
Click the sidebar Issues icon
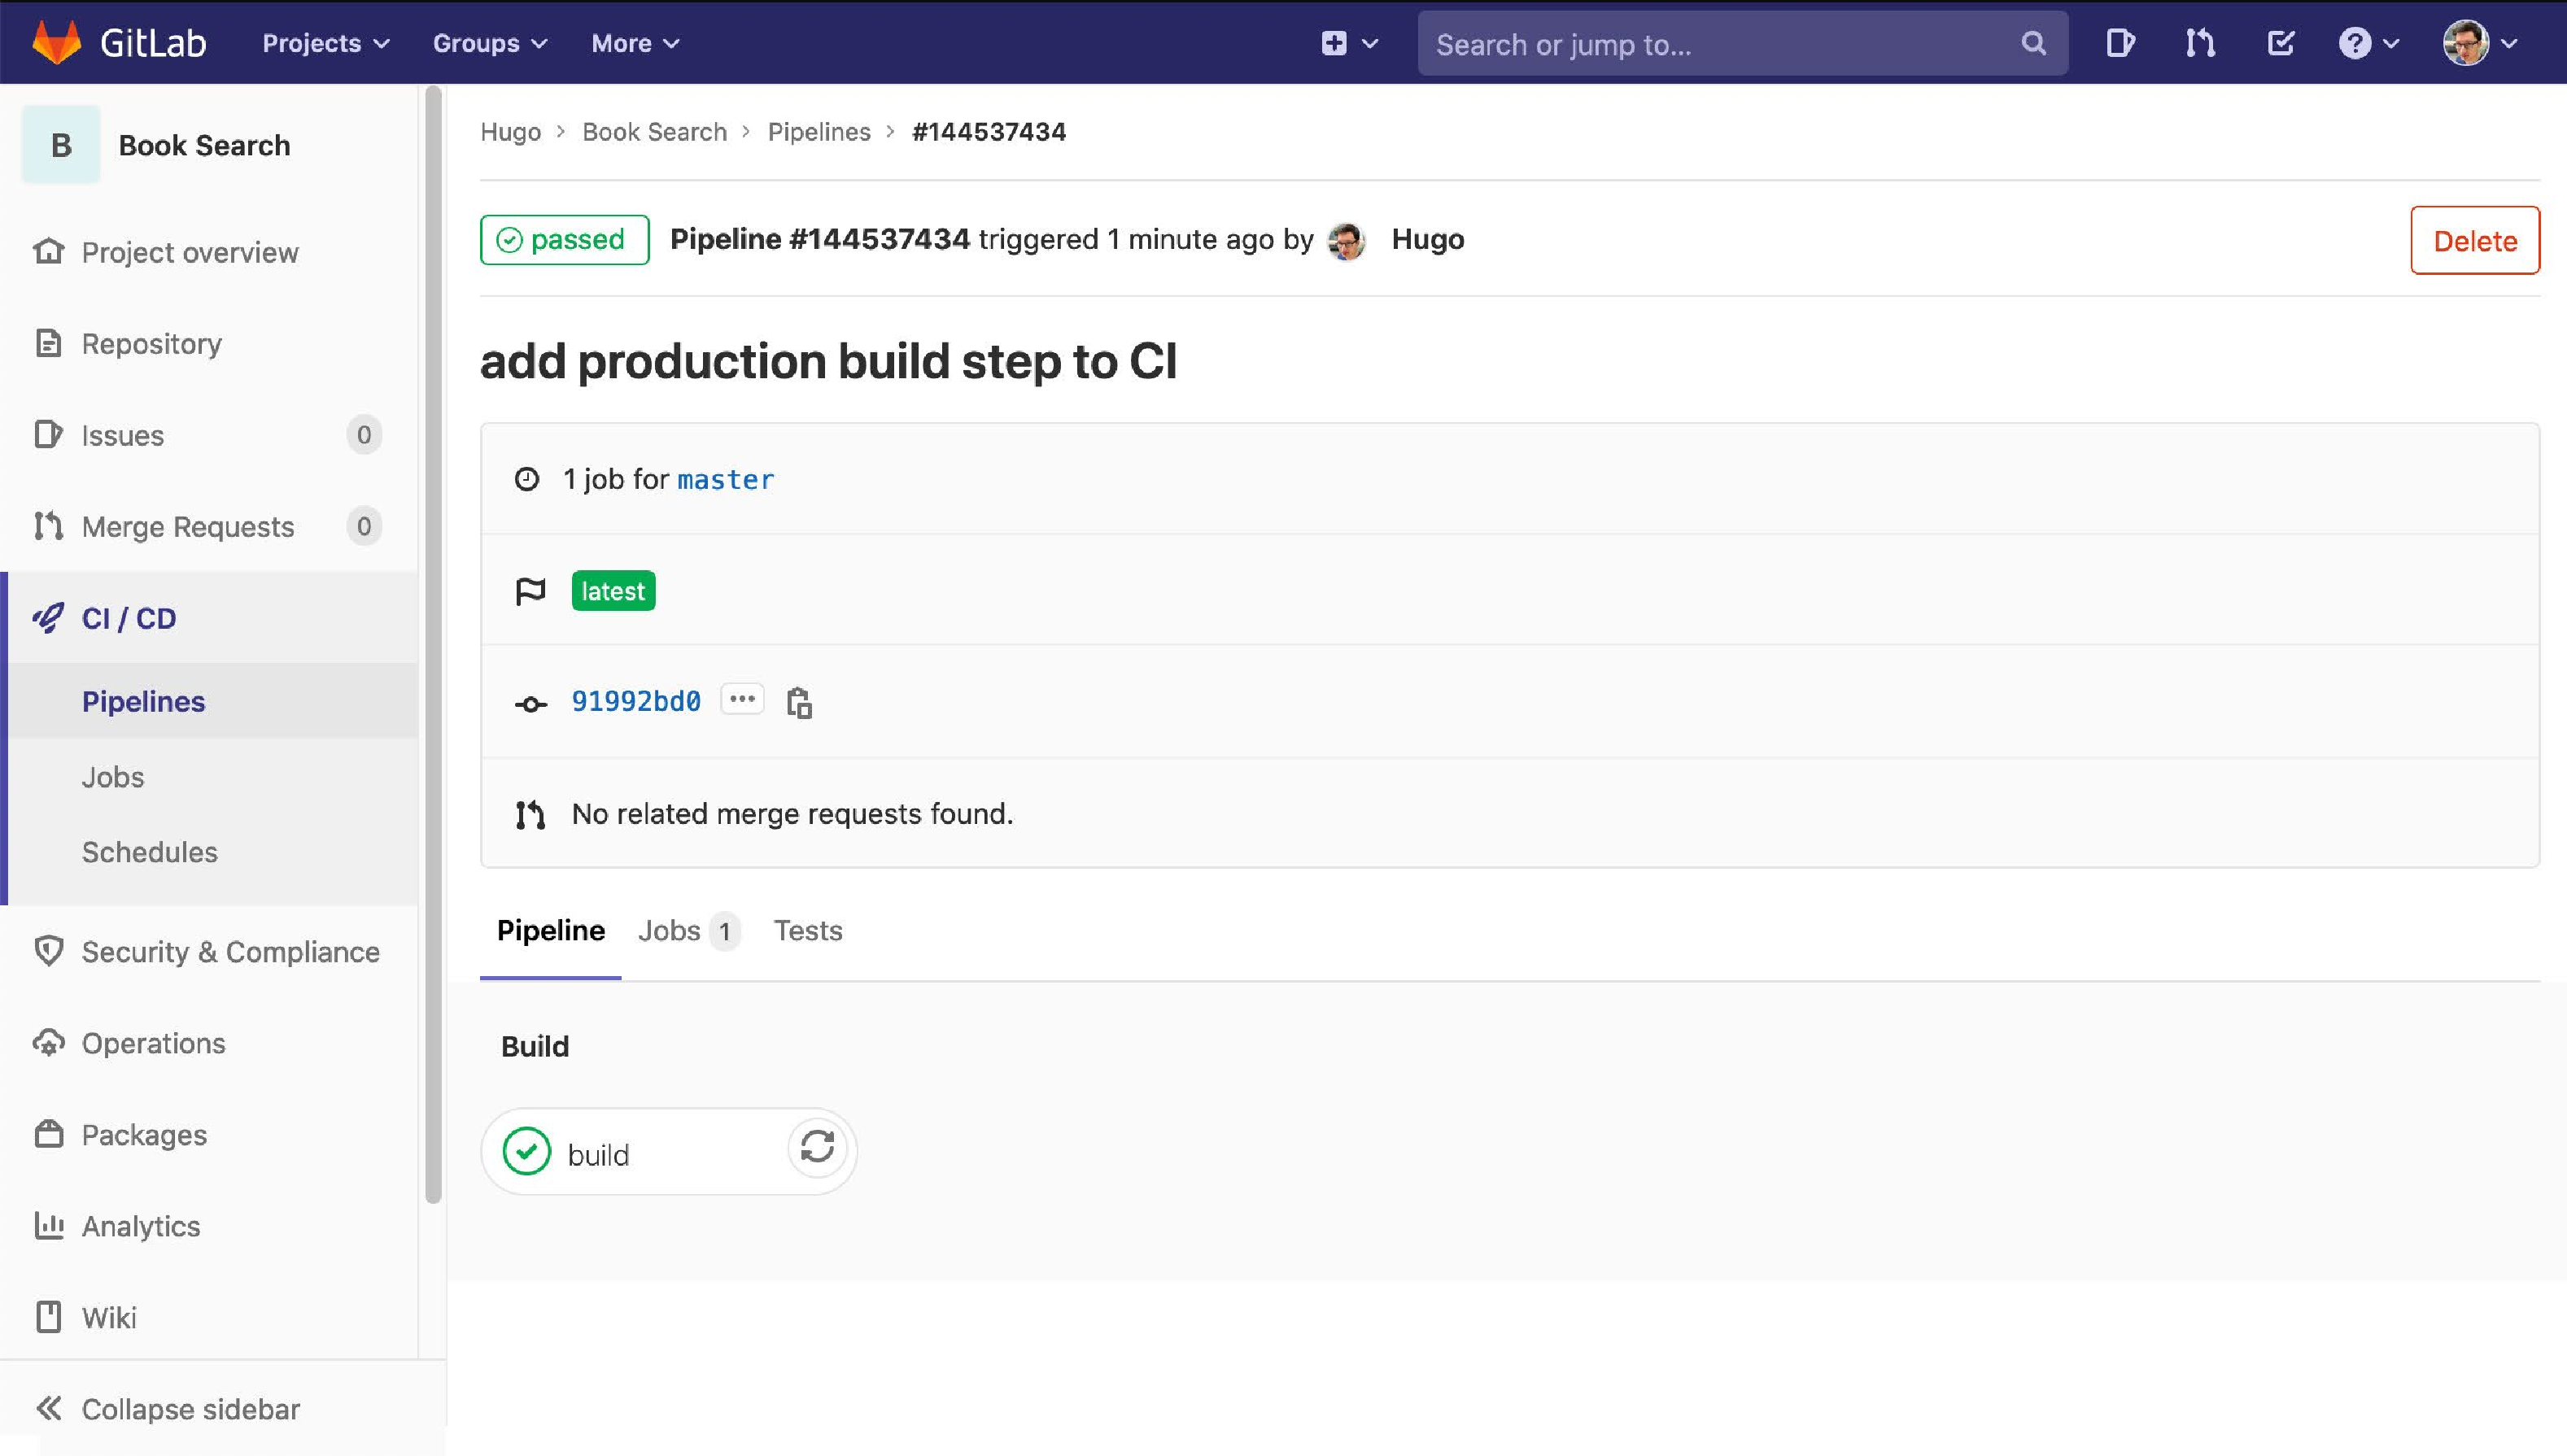point(48,434)
